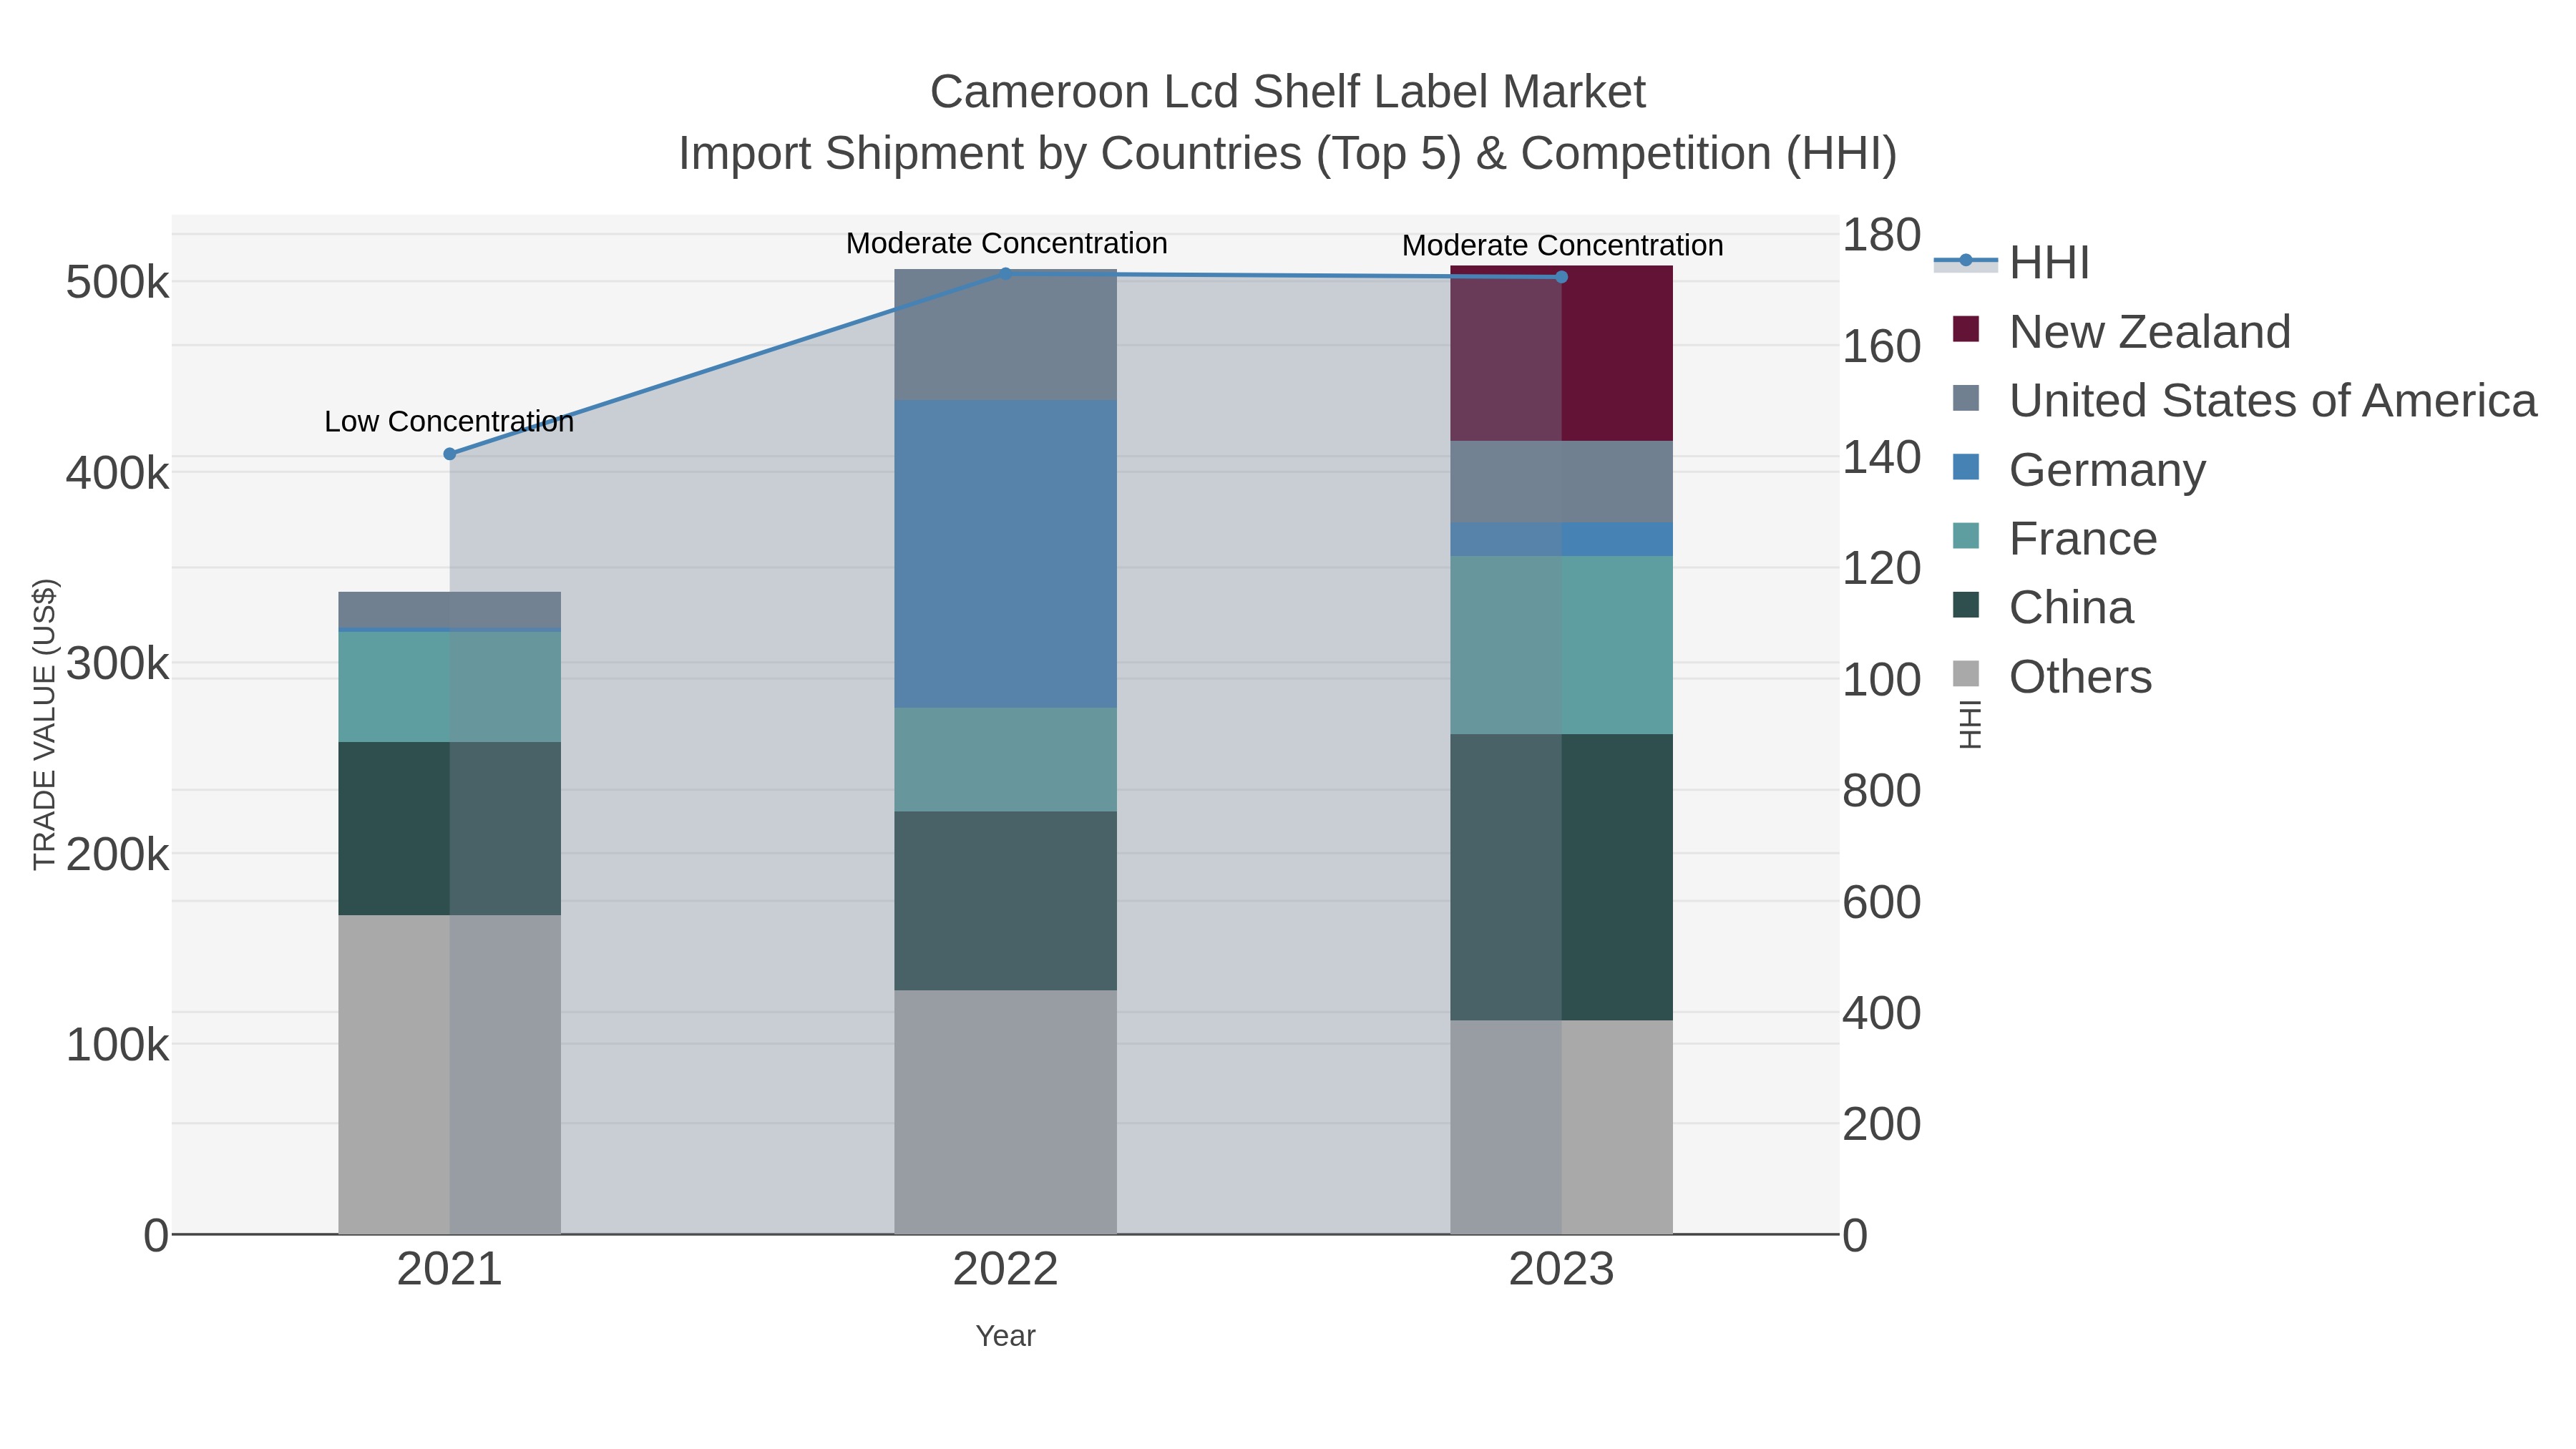Click United States slate legend swatch
Screen dimensions: 2576x1449
[1965, 398]
